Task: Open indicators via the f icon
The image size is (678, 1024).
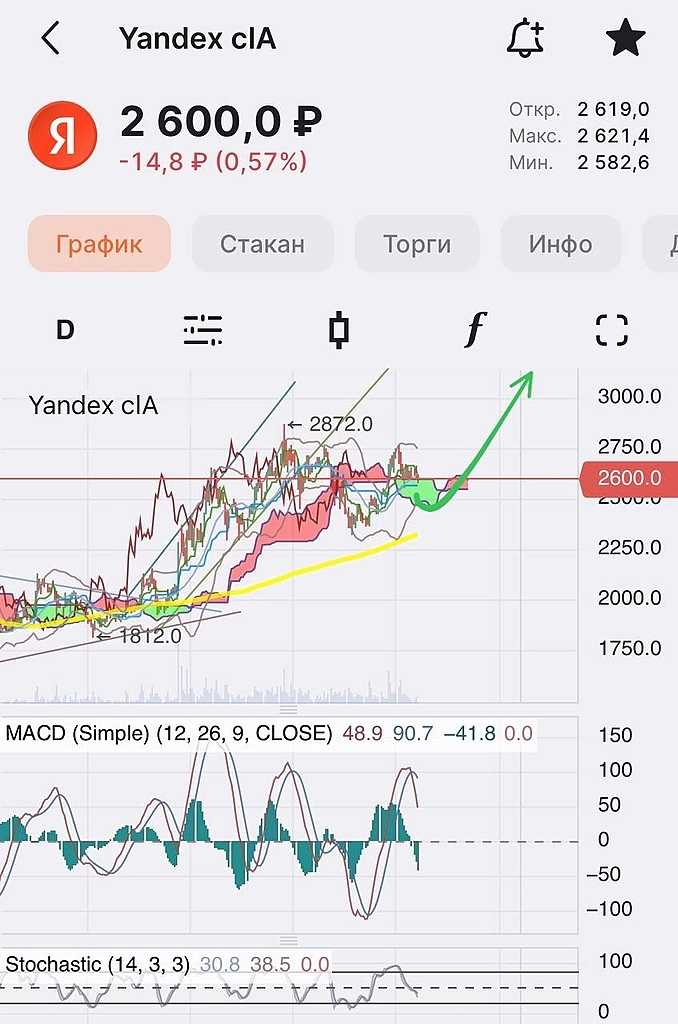Action: point(476,329)
